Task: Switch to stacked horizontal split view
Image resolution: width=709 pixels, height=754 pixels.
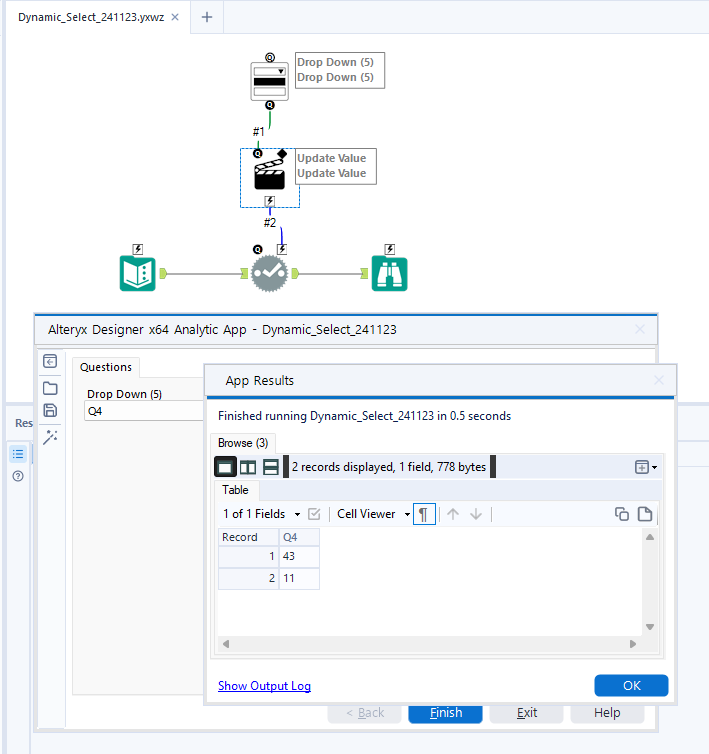Action: click(271, 467)
